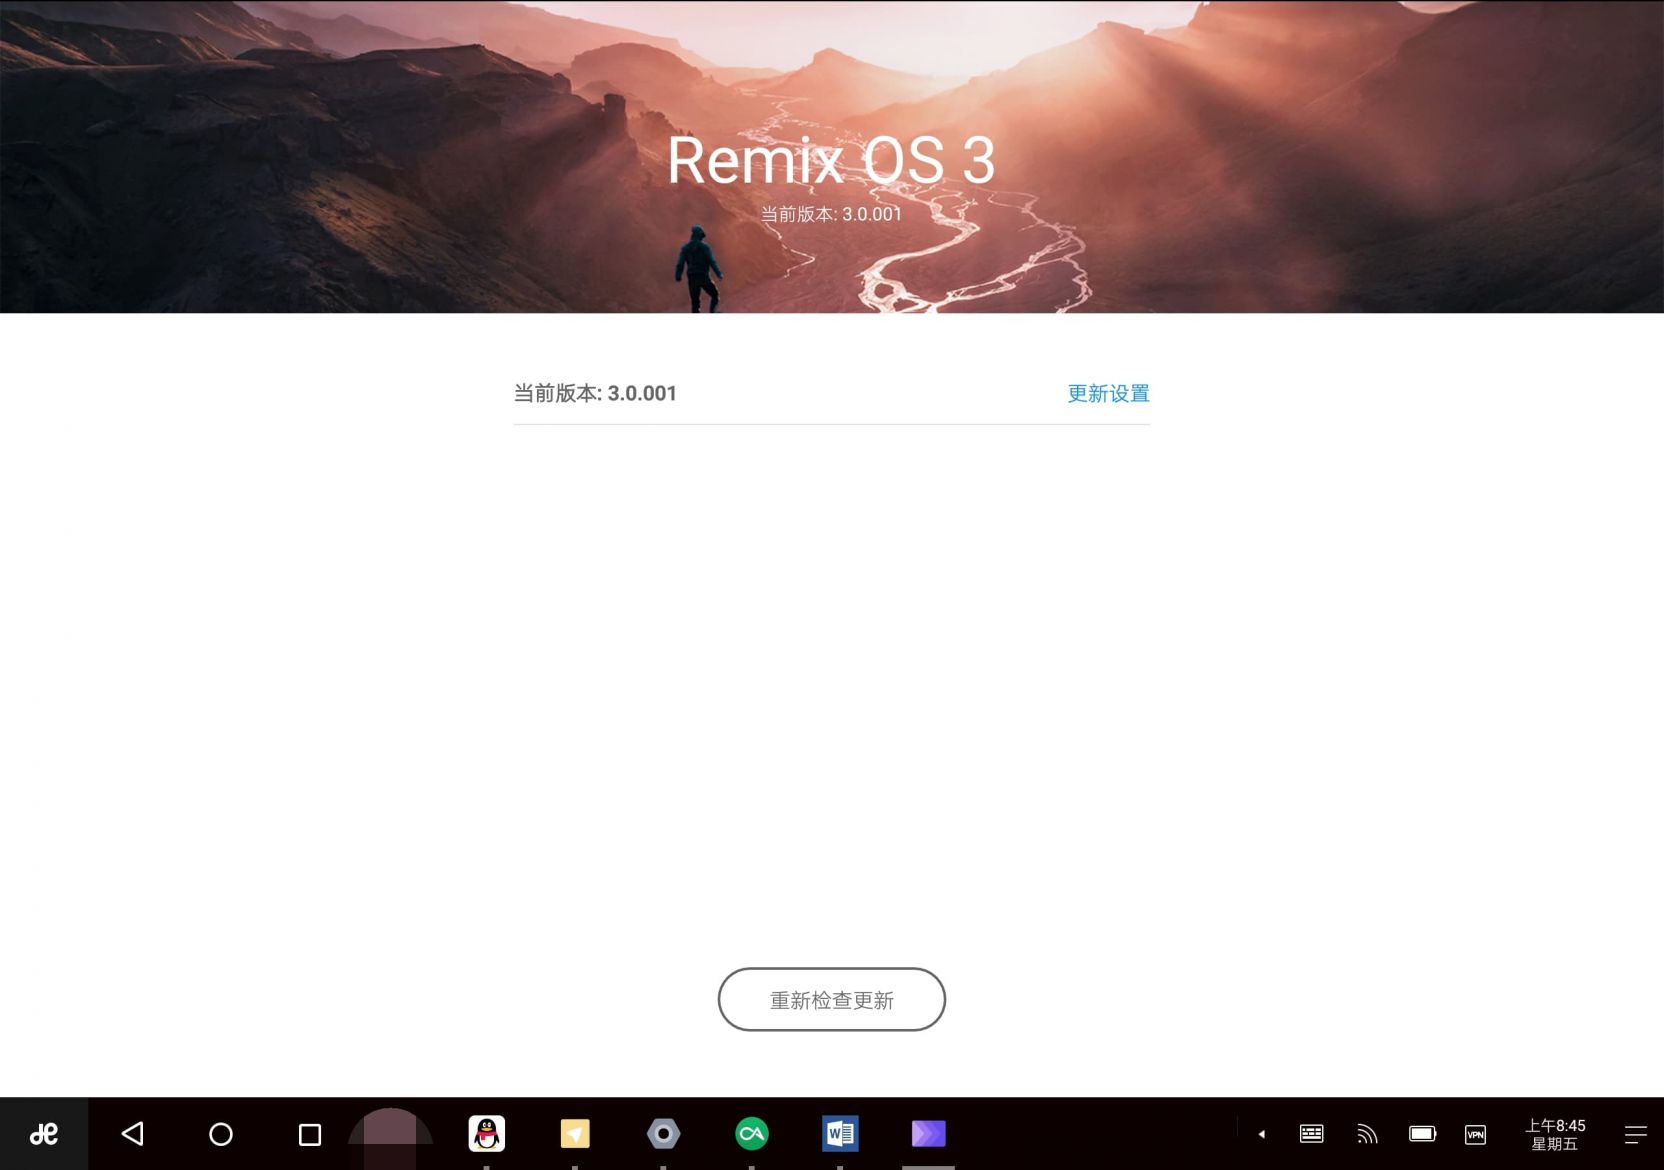
Task: Select the 当前版本: 3.0.001 row text
Action: (x=595, y=393)
